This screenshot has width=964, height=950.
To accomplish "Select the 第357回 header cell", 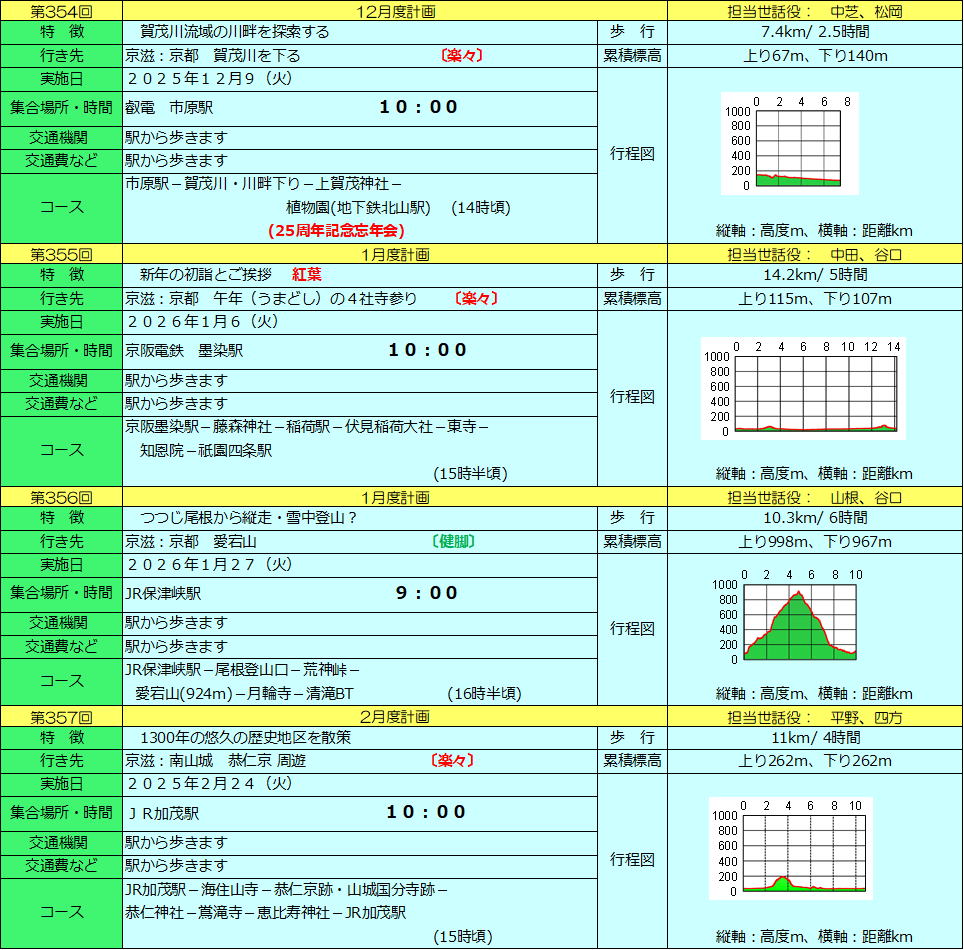I will (61, 717).
